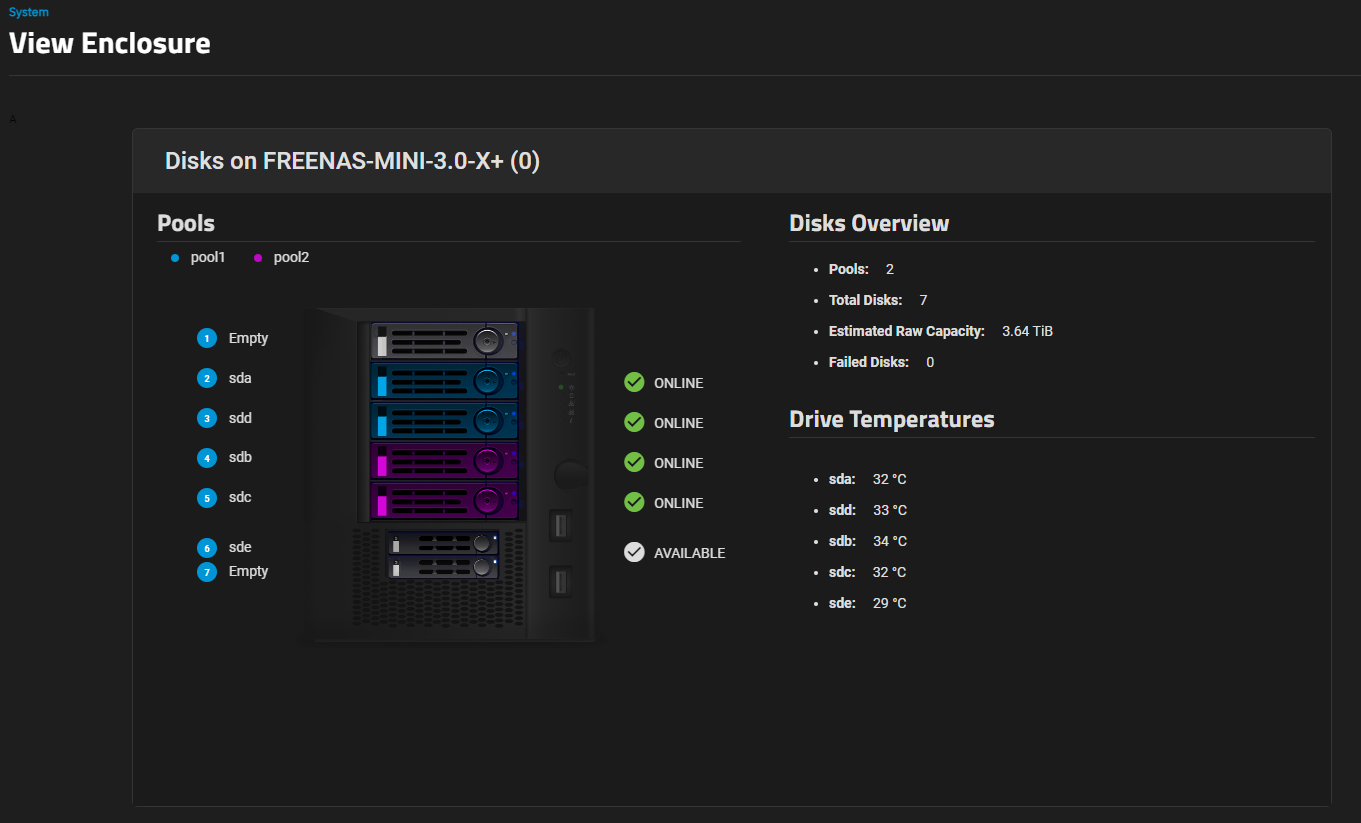Select the sda disk label
Image resolution: width=1361 pixels, height=823 pixels.
[x=240, y=379]
